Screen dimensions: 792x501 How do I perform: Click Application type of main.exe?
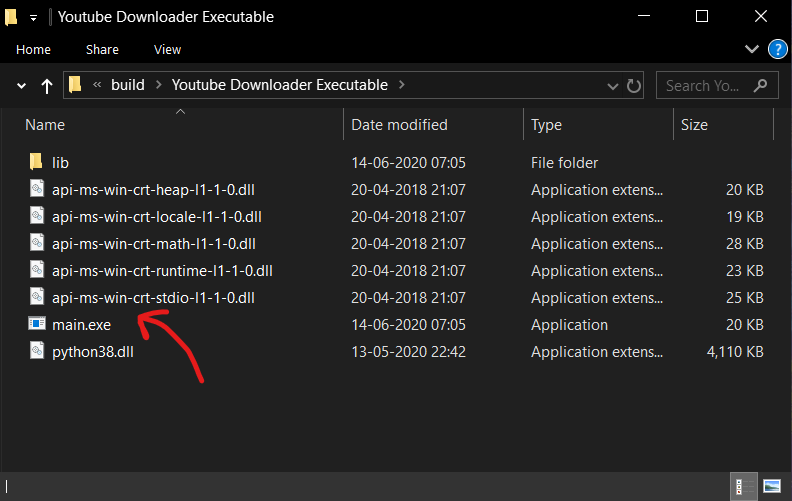pos(569,325)
